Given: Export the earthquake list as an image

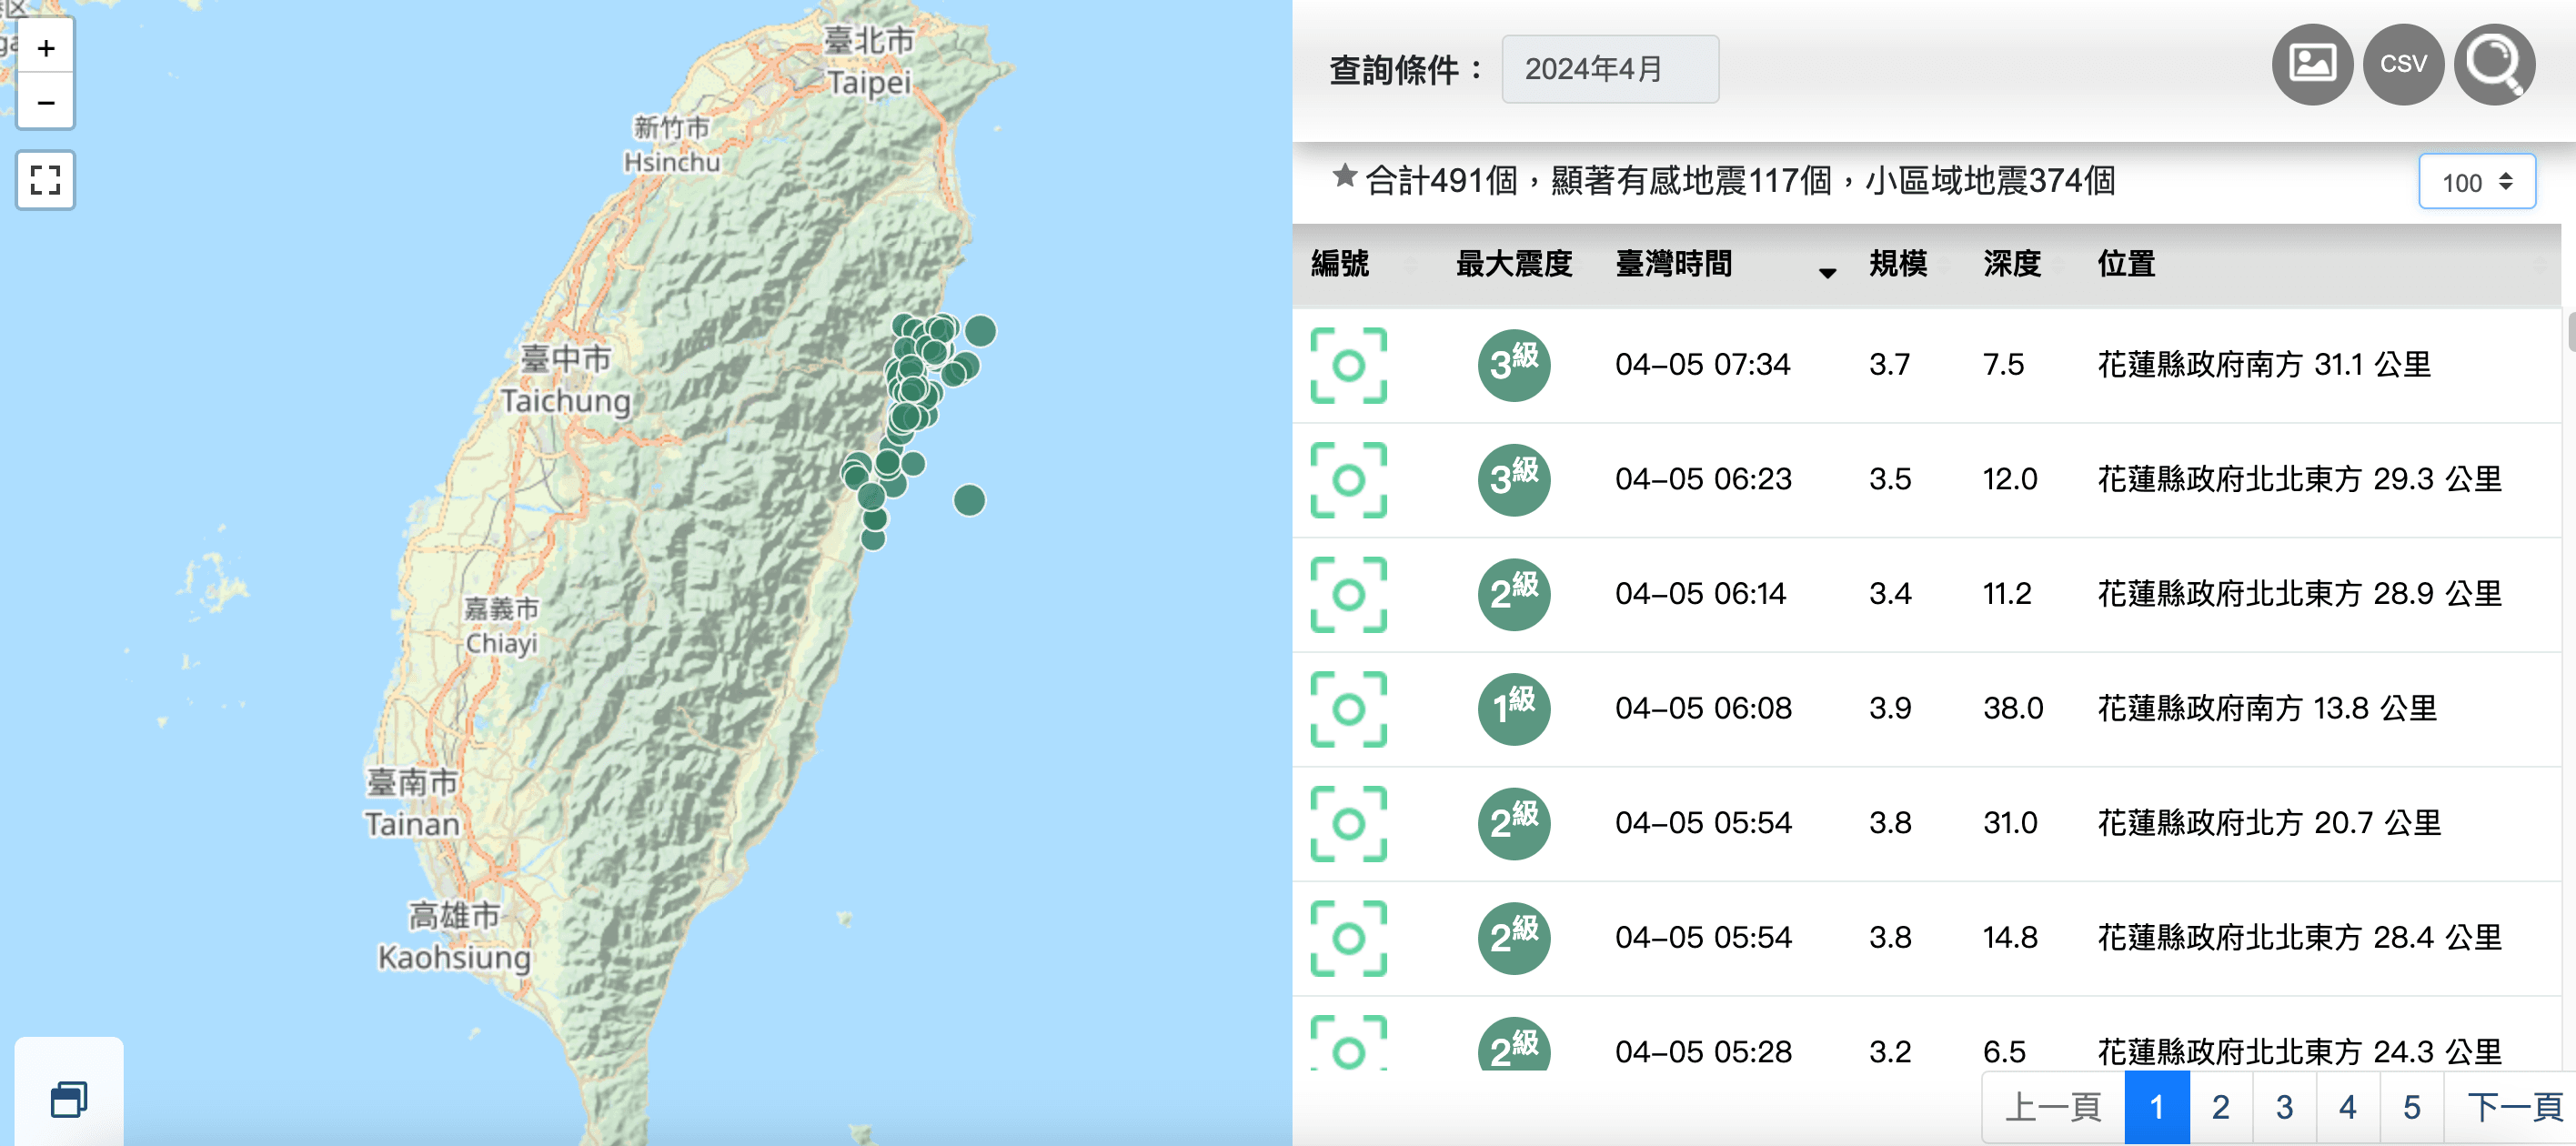Looking at the screenshot, I should tap(2311, 64).
